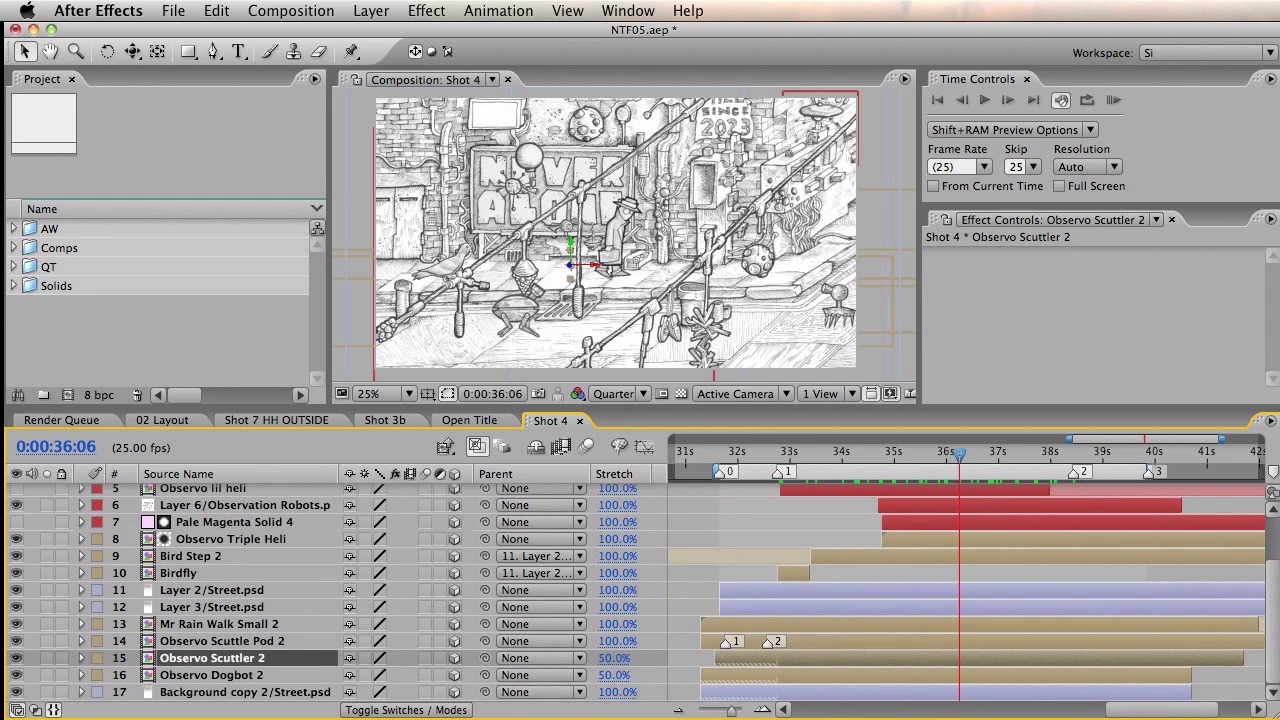
Task: Select the Zoom magnifier tool
Action: [76, 52]
